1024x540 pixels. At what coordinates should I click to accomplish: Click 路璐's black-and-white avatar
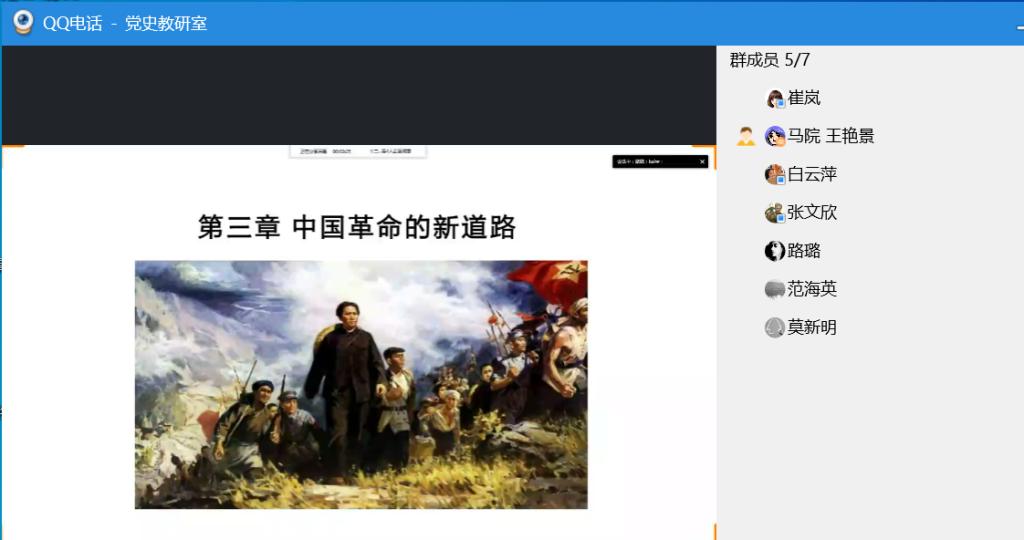click(x=775, y=251)
